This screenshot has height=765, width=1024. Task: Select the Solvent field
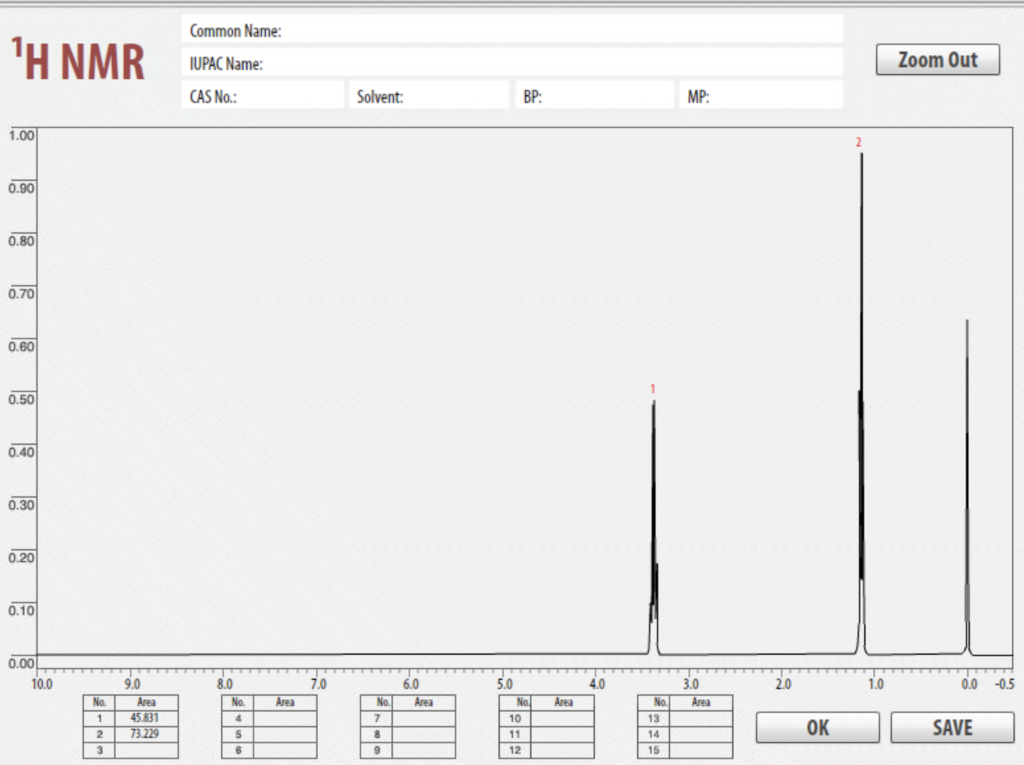(x=429, y=95)
